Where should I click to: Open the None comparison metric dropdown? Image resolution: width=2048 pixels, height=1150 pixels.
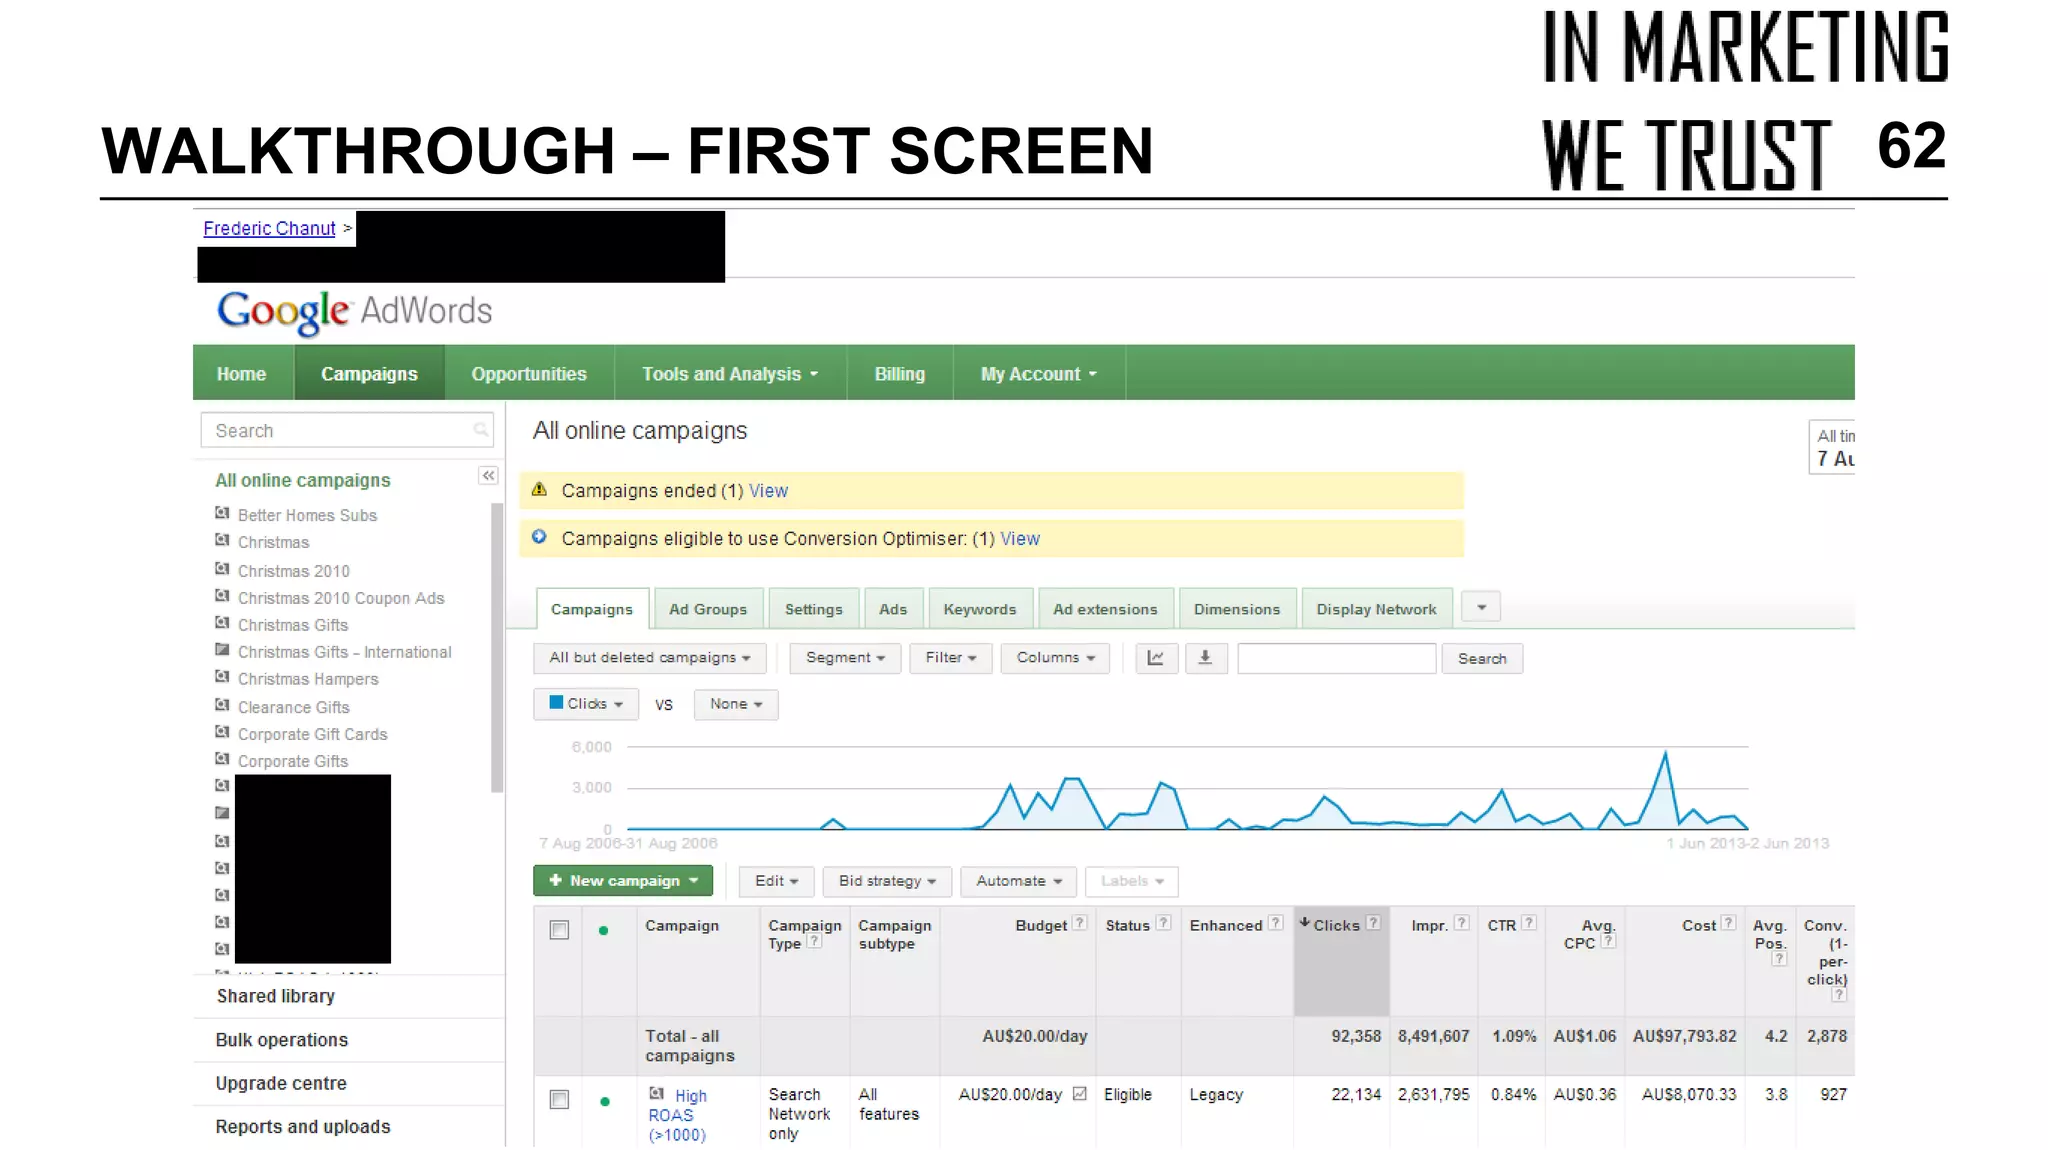click(x=736, y=704)
